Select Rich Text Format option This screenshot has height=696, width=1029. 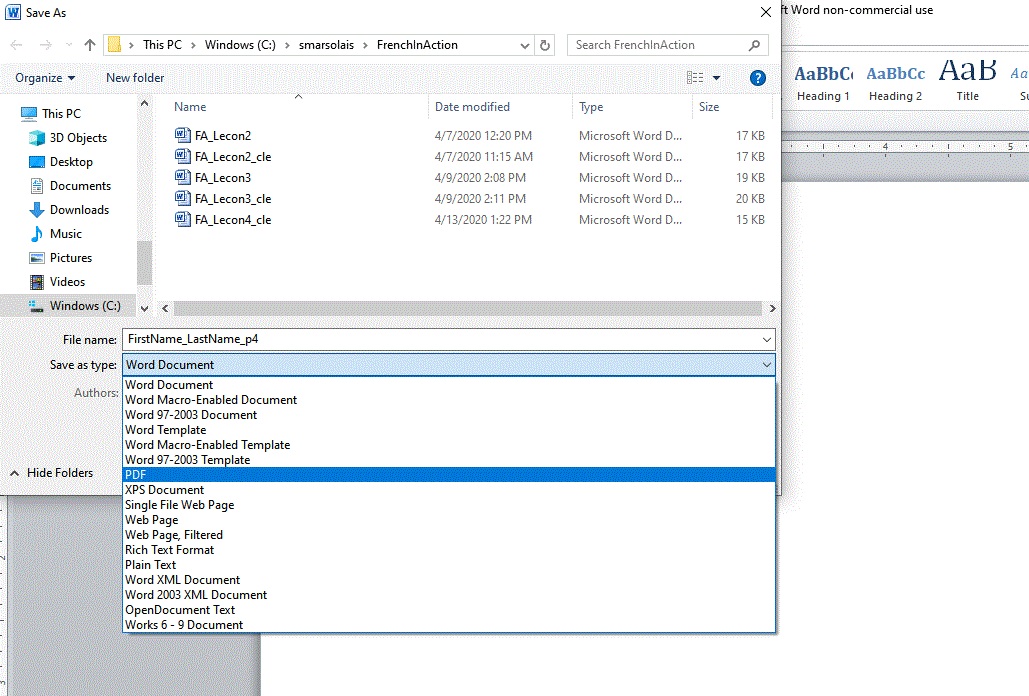[449, 550]
